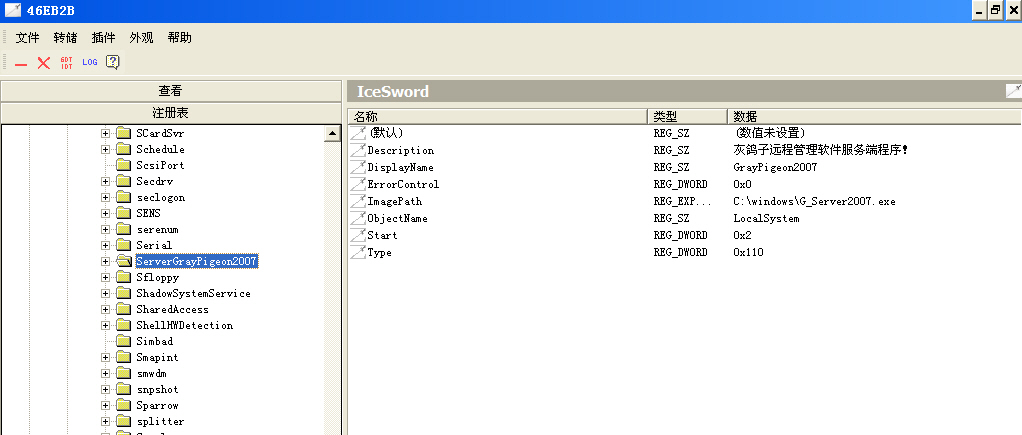Expand the splitter tree node
Screen dimensions: 1022x435
pyautogui.click(x=105, y=421)
